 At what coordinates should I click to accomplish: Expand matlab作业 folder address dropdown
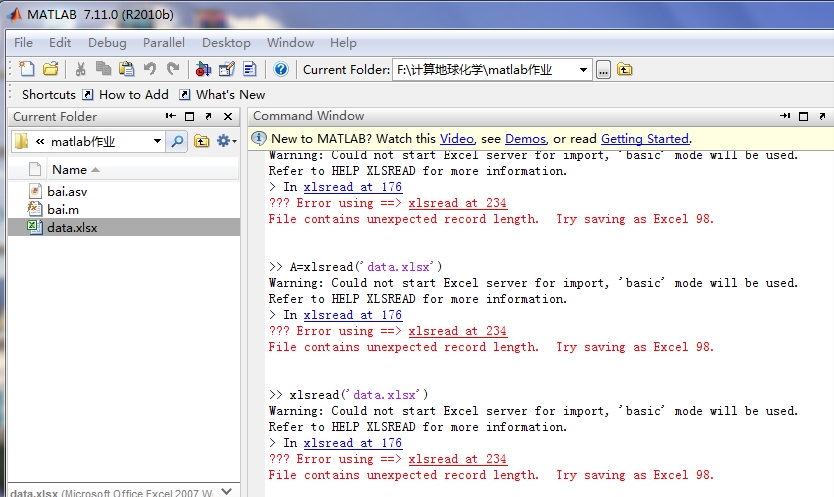tap(157, 141)
